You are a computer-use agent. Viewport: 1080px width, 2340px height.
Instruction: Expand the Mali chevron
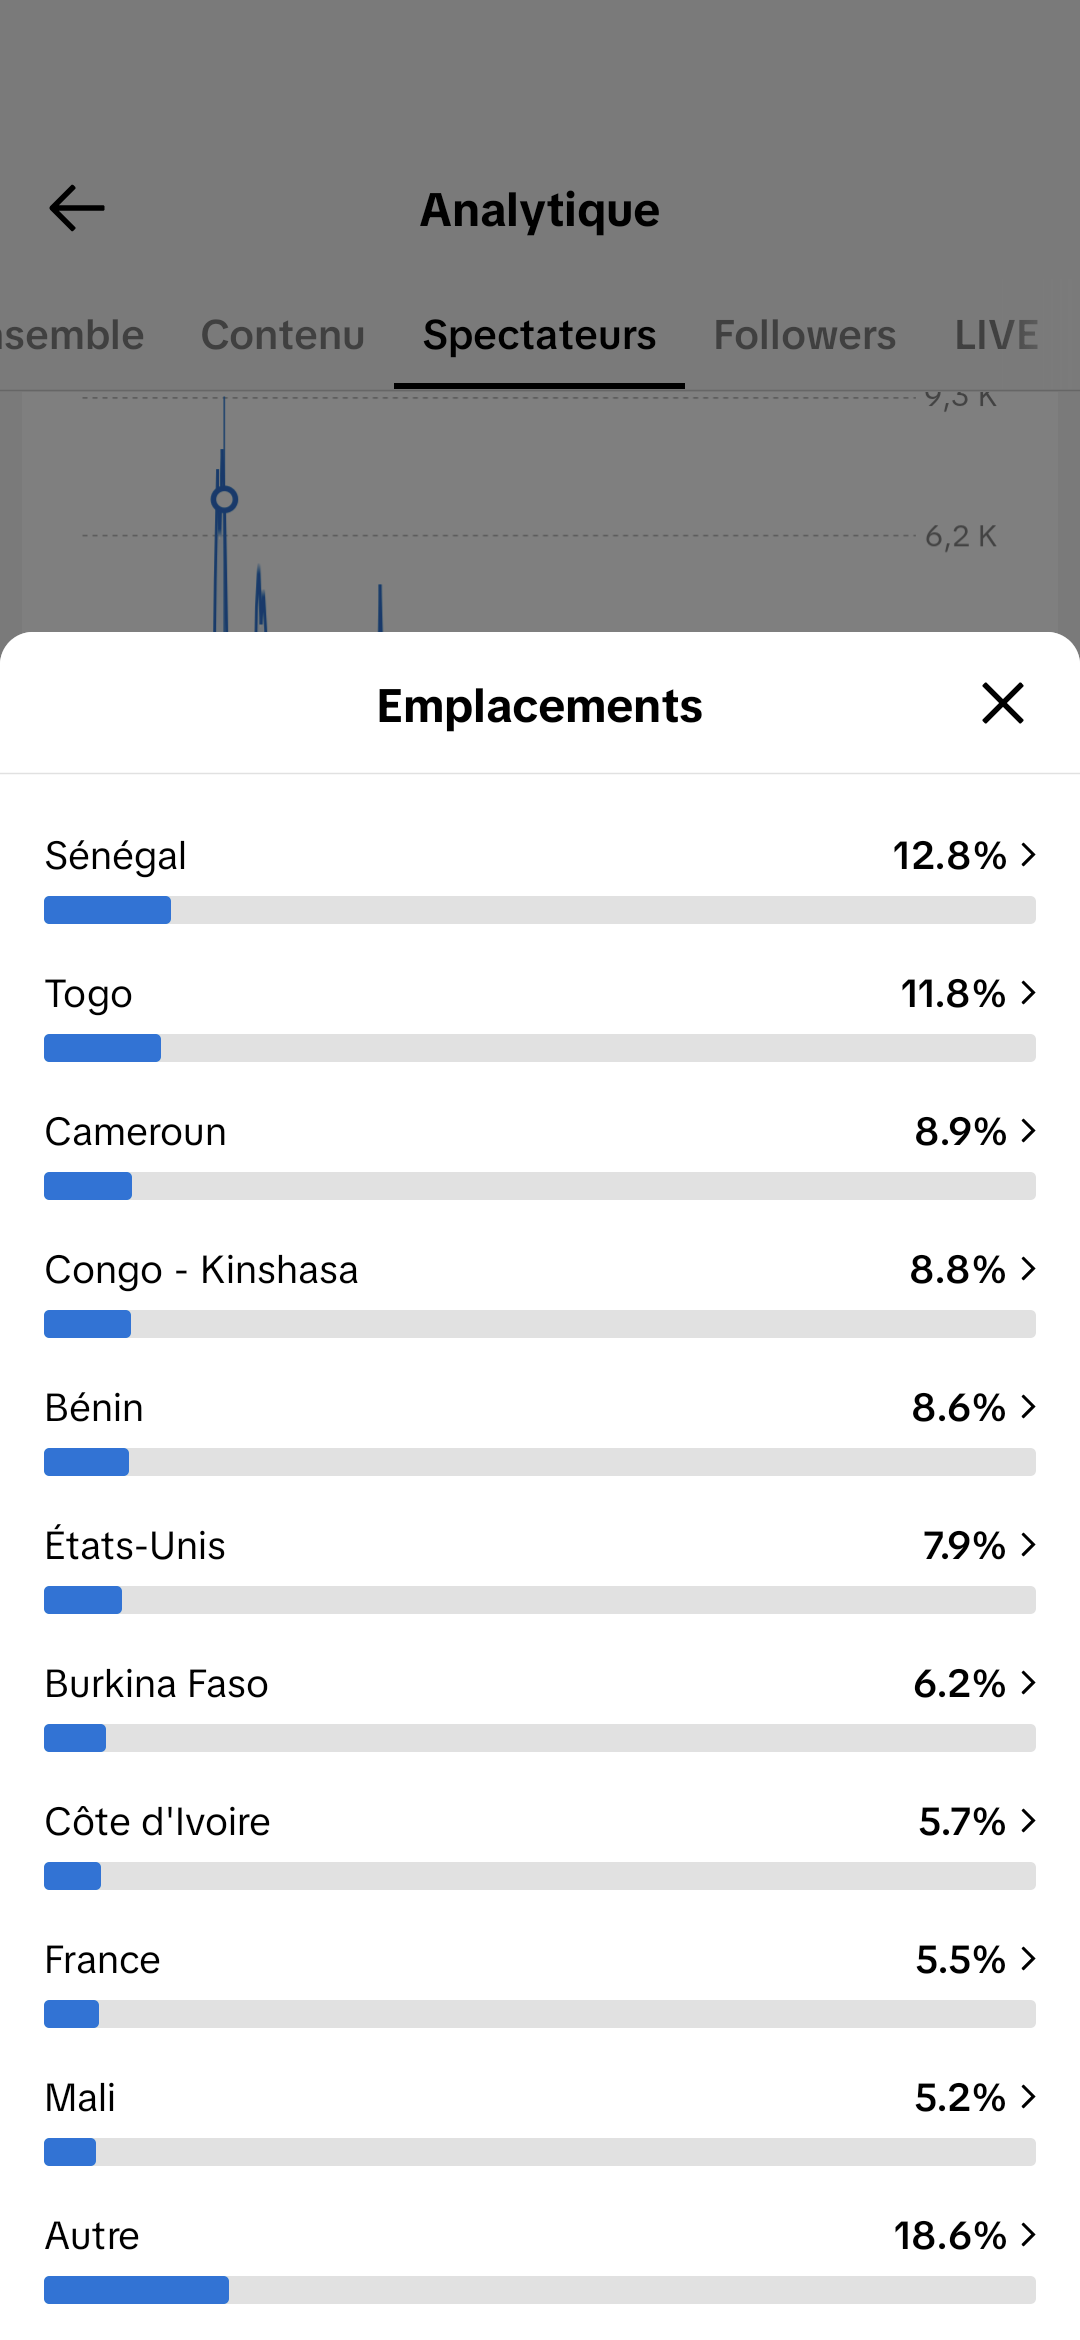[x=1028, y=2097]
